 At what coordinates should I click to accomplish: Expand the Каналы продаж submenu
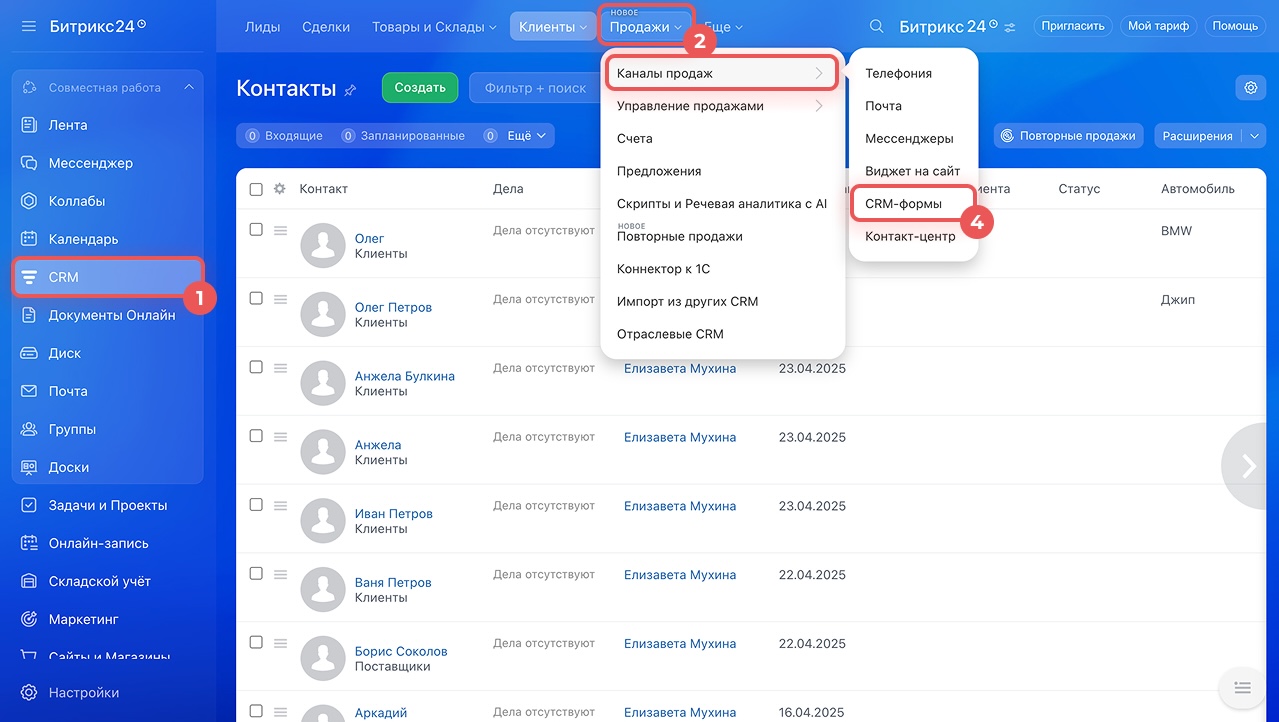point(722,74)
